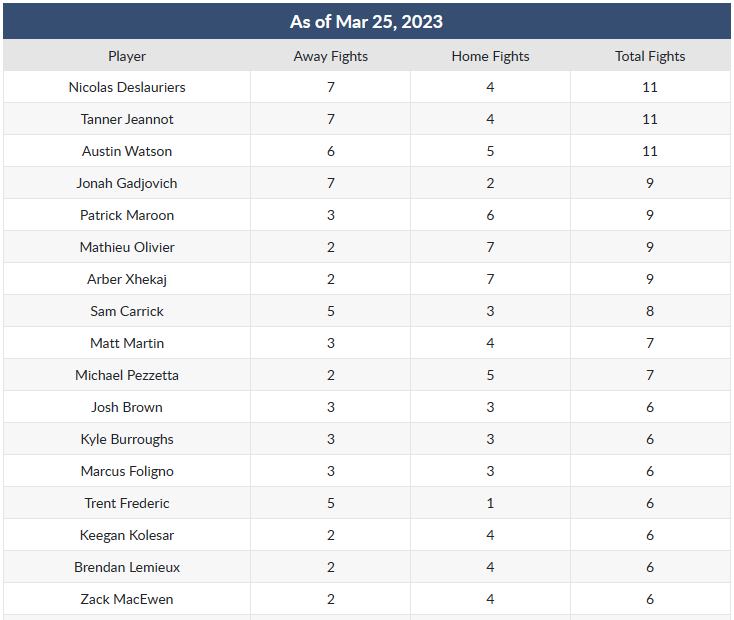Open Kyle Burroughs row
Image resolution: width=734 pixels, height=620 pixels.
coord(127,439)
